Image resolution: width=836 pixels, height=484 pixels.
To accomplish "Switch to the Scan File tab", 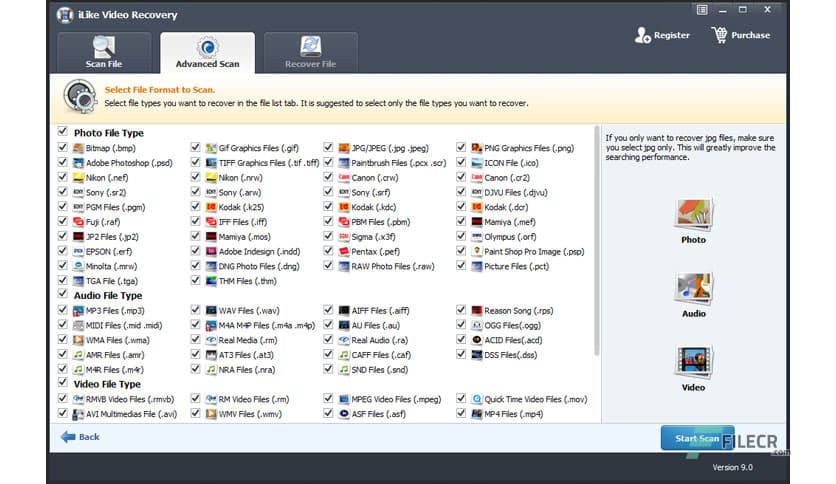I will pyautogui.click(x=104, y=52).
